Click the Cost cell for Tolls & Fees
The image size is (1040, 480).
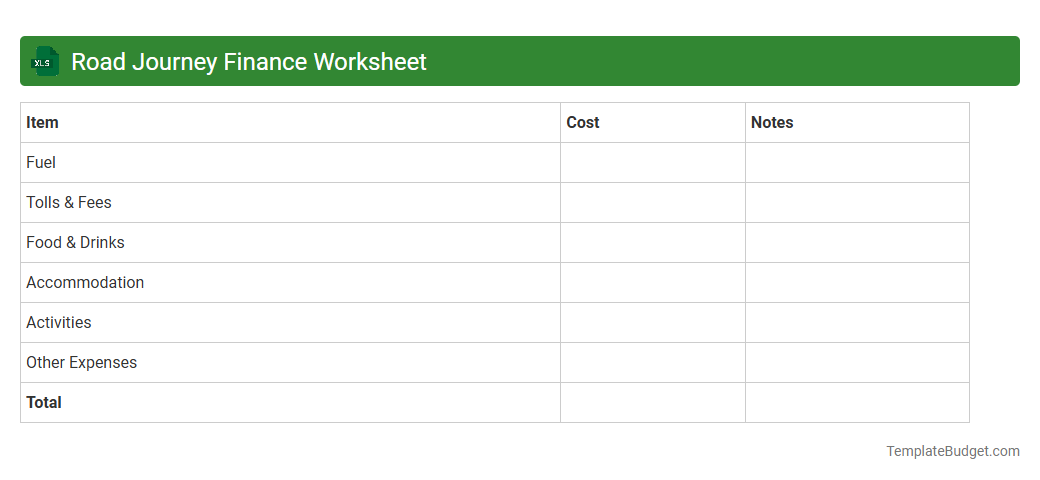[x=653, y=203]
